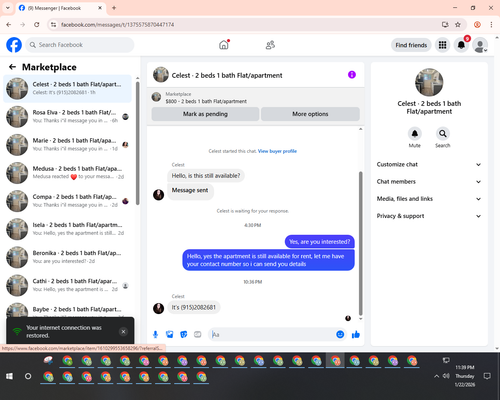
Task: Choose a sticker icon
Action: (184, 334)
